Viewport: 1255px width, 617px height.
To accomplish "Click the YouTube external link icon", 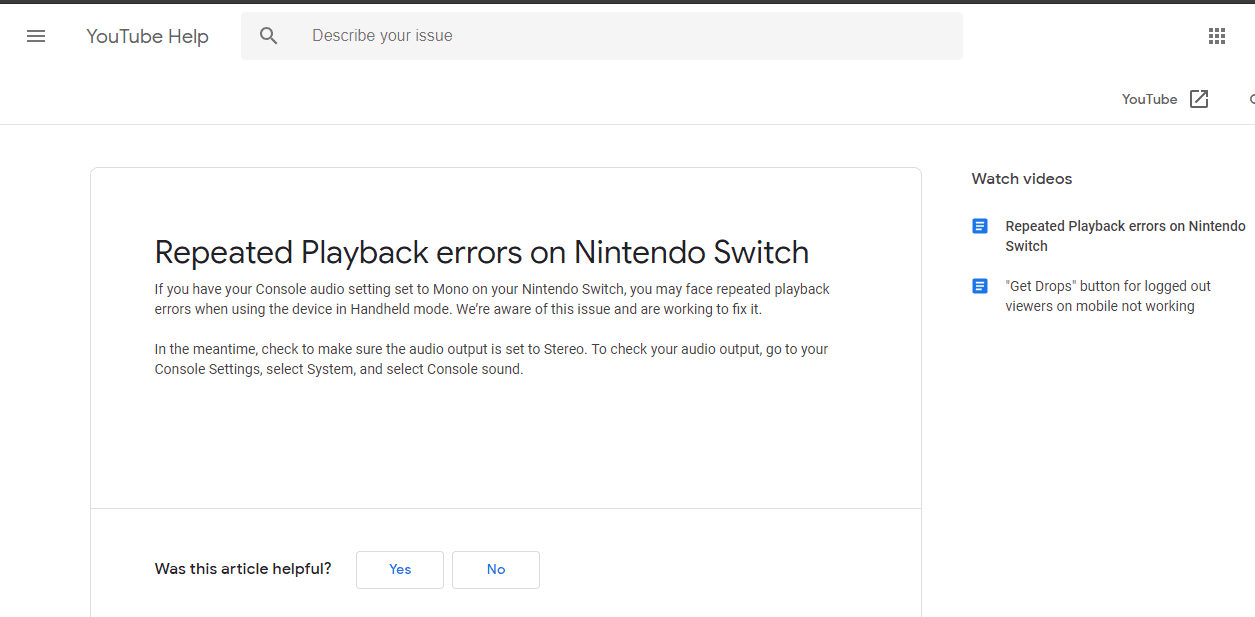I will point(1199,99).
